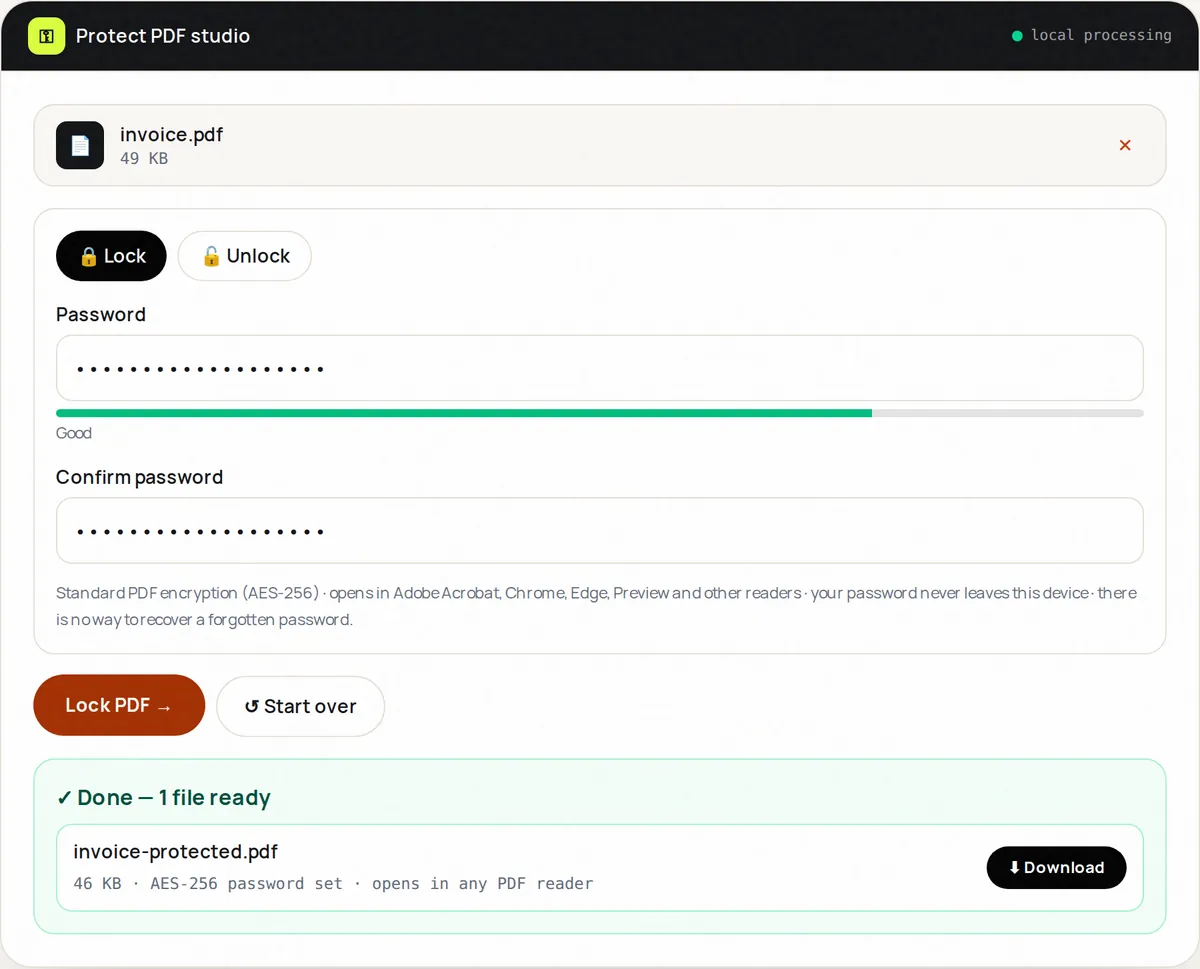This screenshot has height=969, width=1200.
Task: Click the AES-256 encryption note paragraph
Action: pyautogui.click(x=597, y=606)
